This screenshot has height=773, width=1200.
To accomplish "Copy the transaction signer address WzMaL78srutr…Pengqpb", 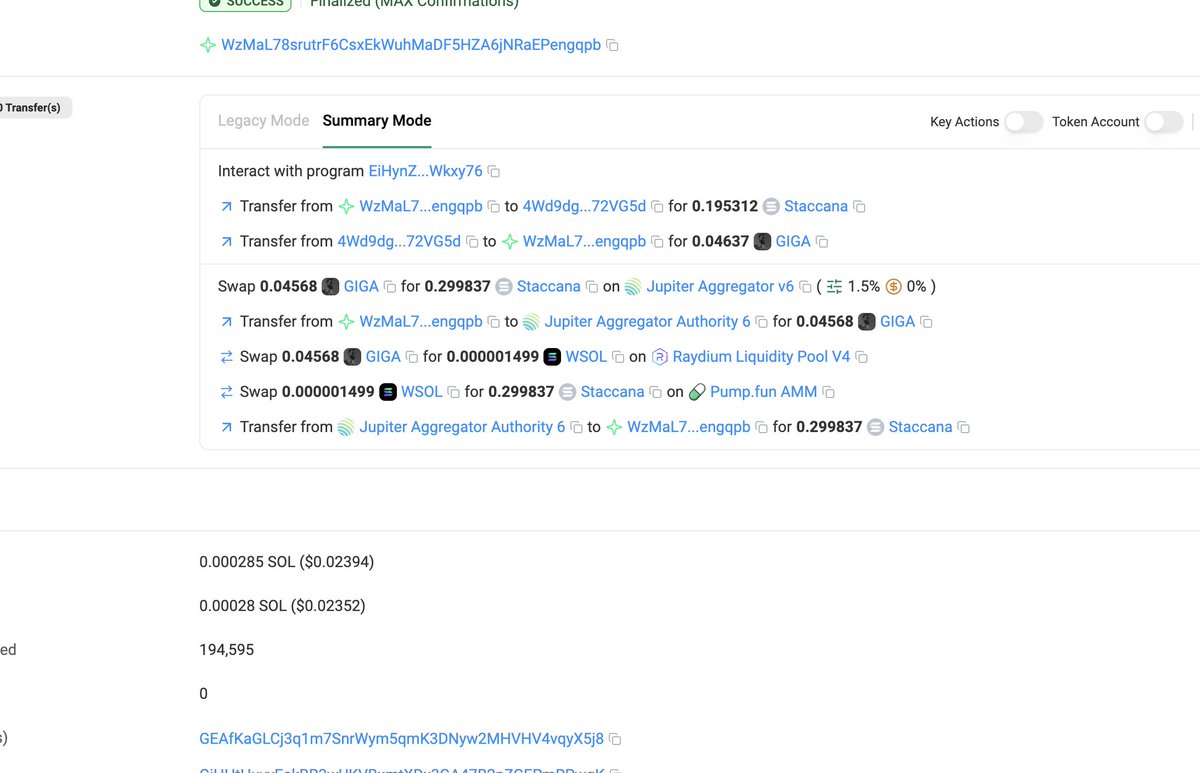I will click(x=613, y=46).
